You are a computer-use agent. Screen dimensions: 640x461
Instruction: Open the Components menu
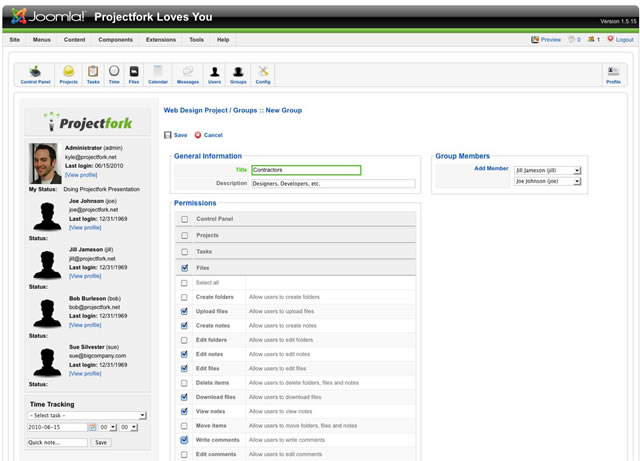click(x=115, y=40)
